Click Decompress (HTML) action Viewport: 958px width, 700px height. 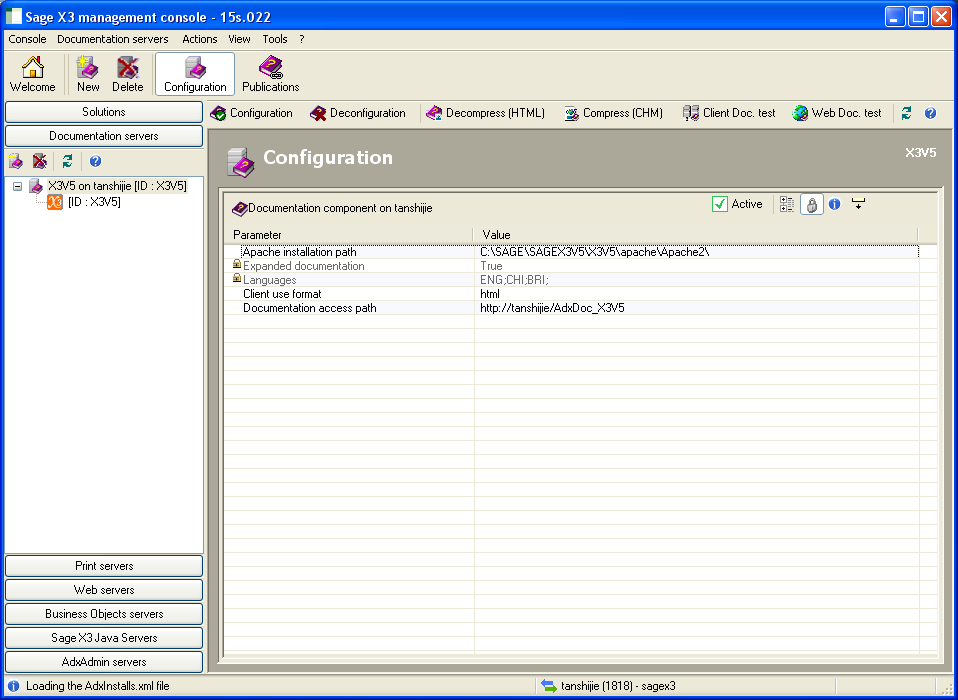[485, 113]
